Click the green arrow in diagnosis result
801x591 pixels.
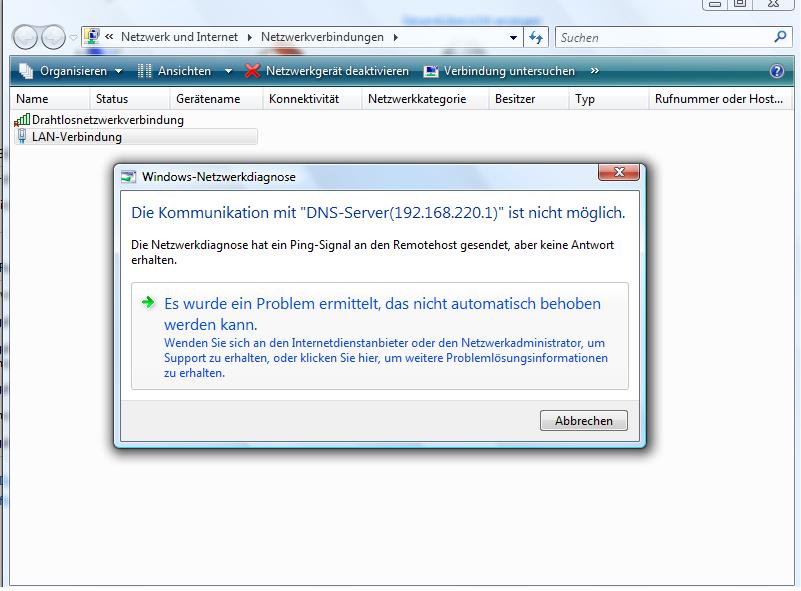point(148,302)
